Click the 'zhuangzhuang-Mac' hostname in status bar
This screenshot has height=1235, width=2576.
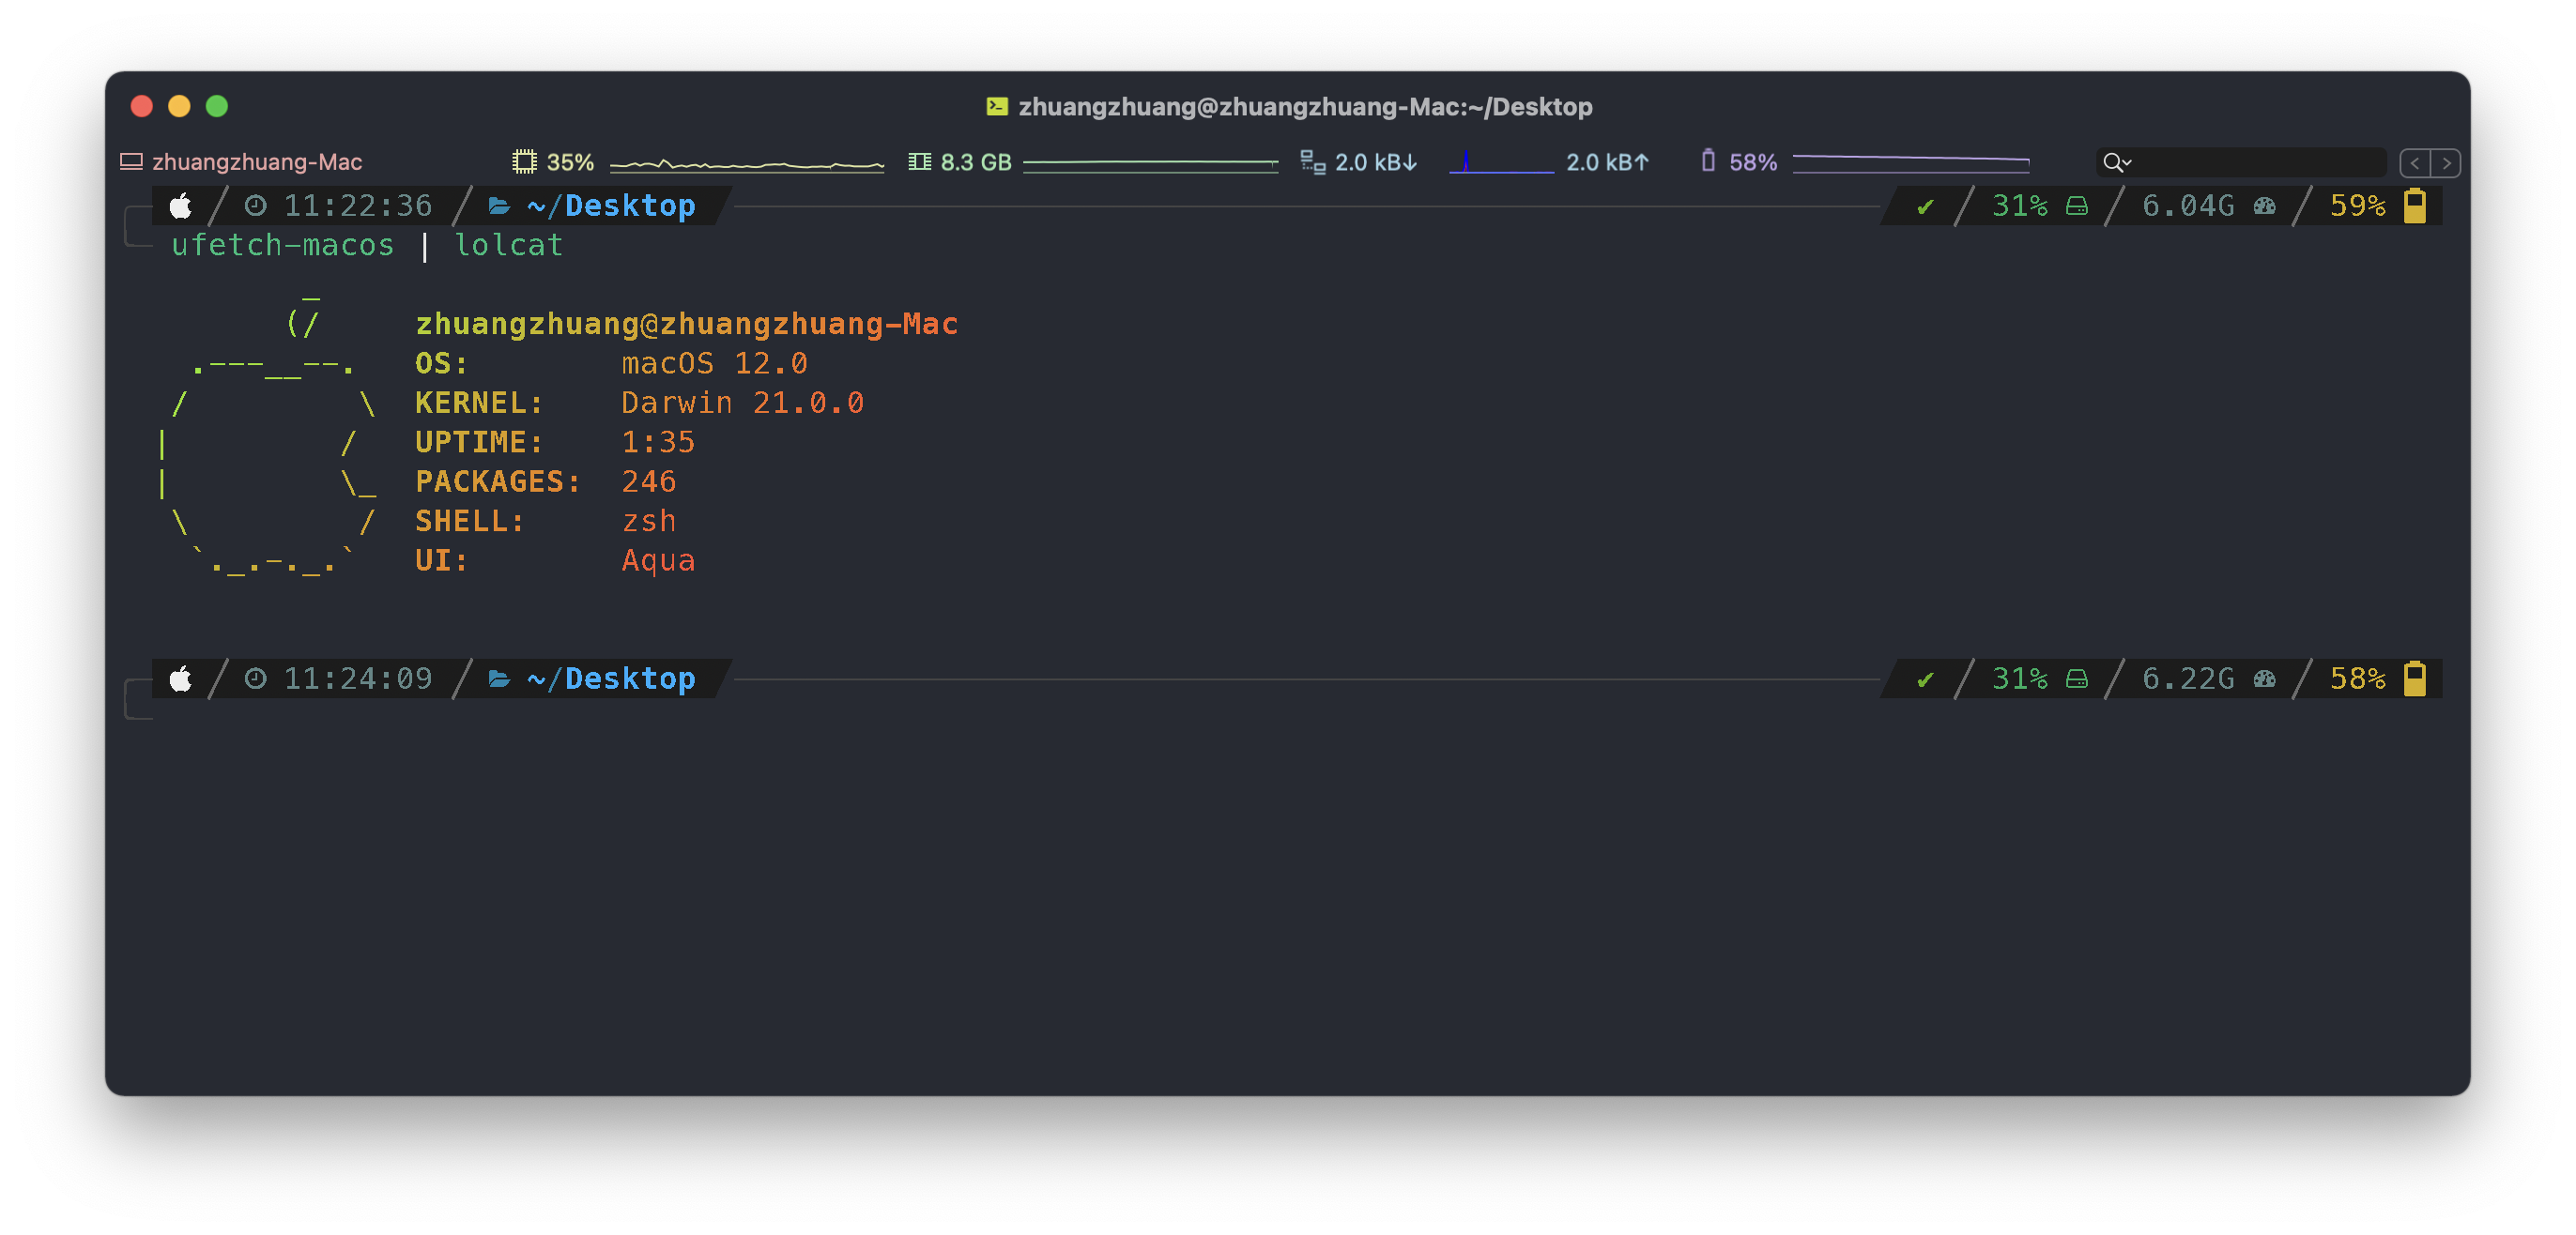257,162
